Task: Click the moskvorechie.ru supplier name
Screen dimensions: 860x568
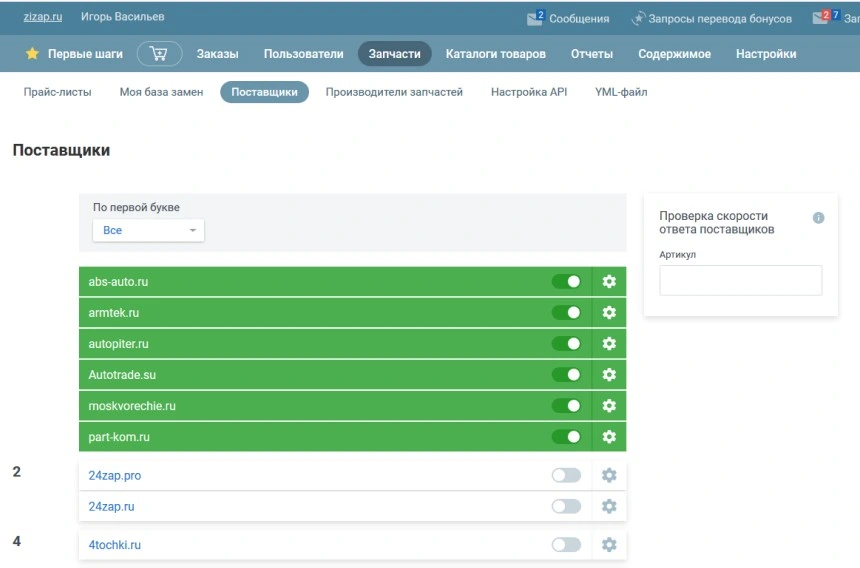Action: [132, 406]
